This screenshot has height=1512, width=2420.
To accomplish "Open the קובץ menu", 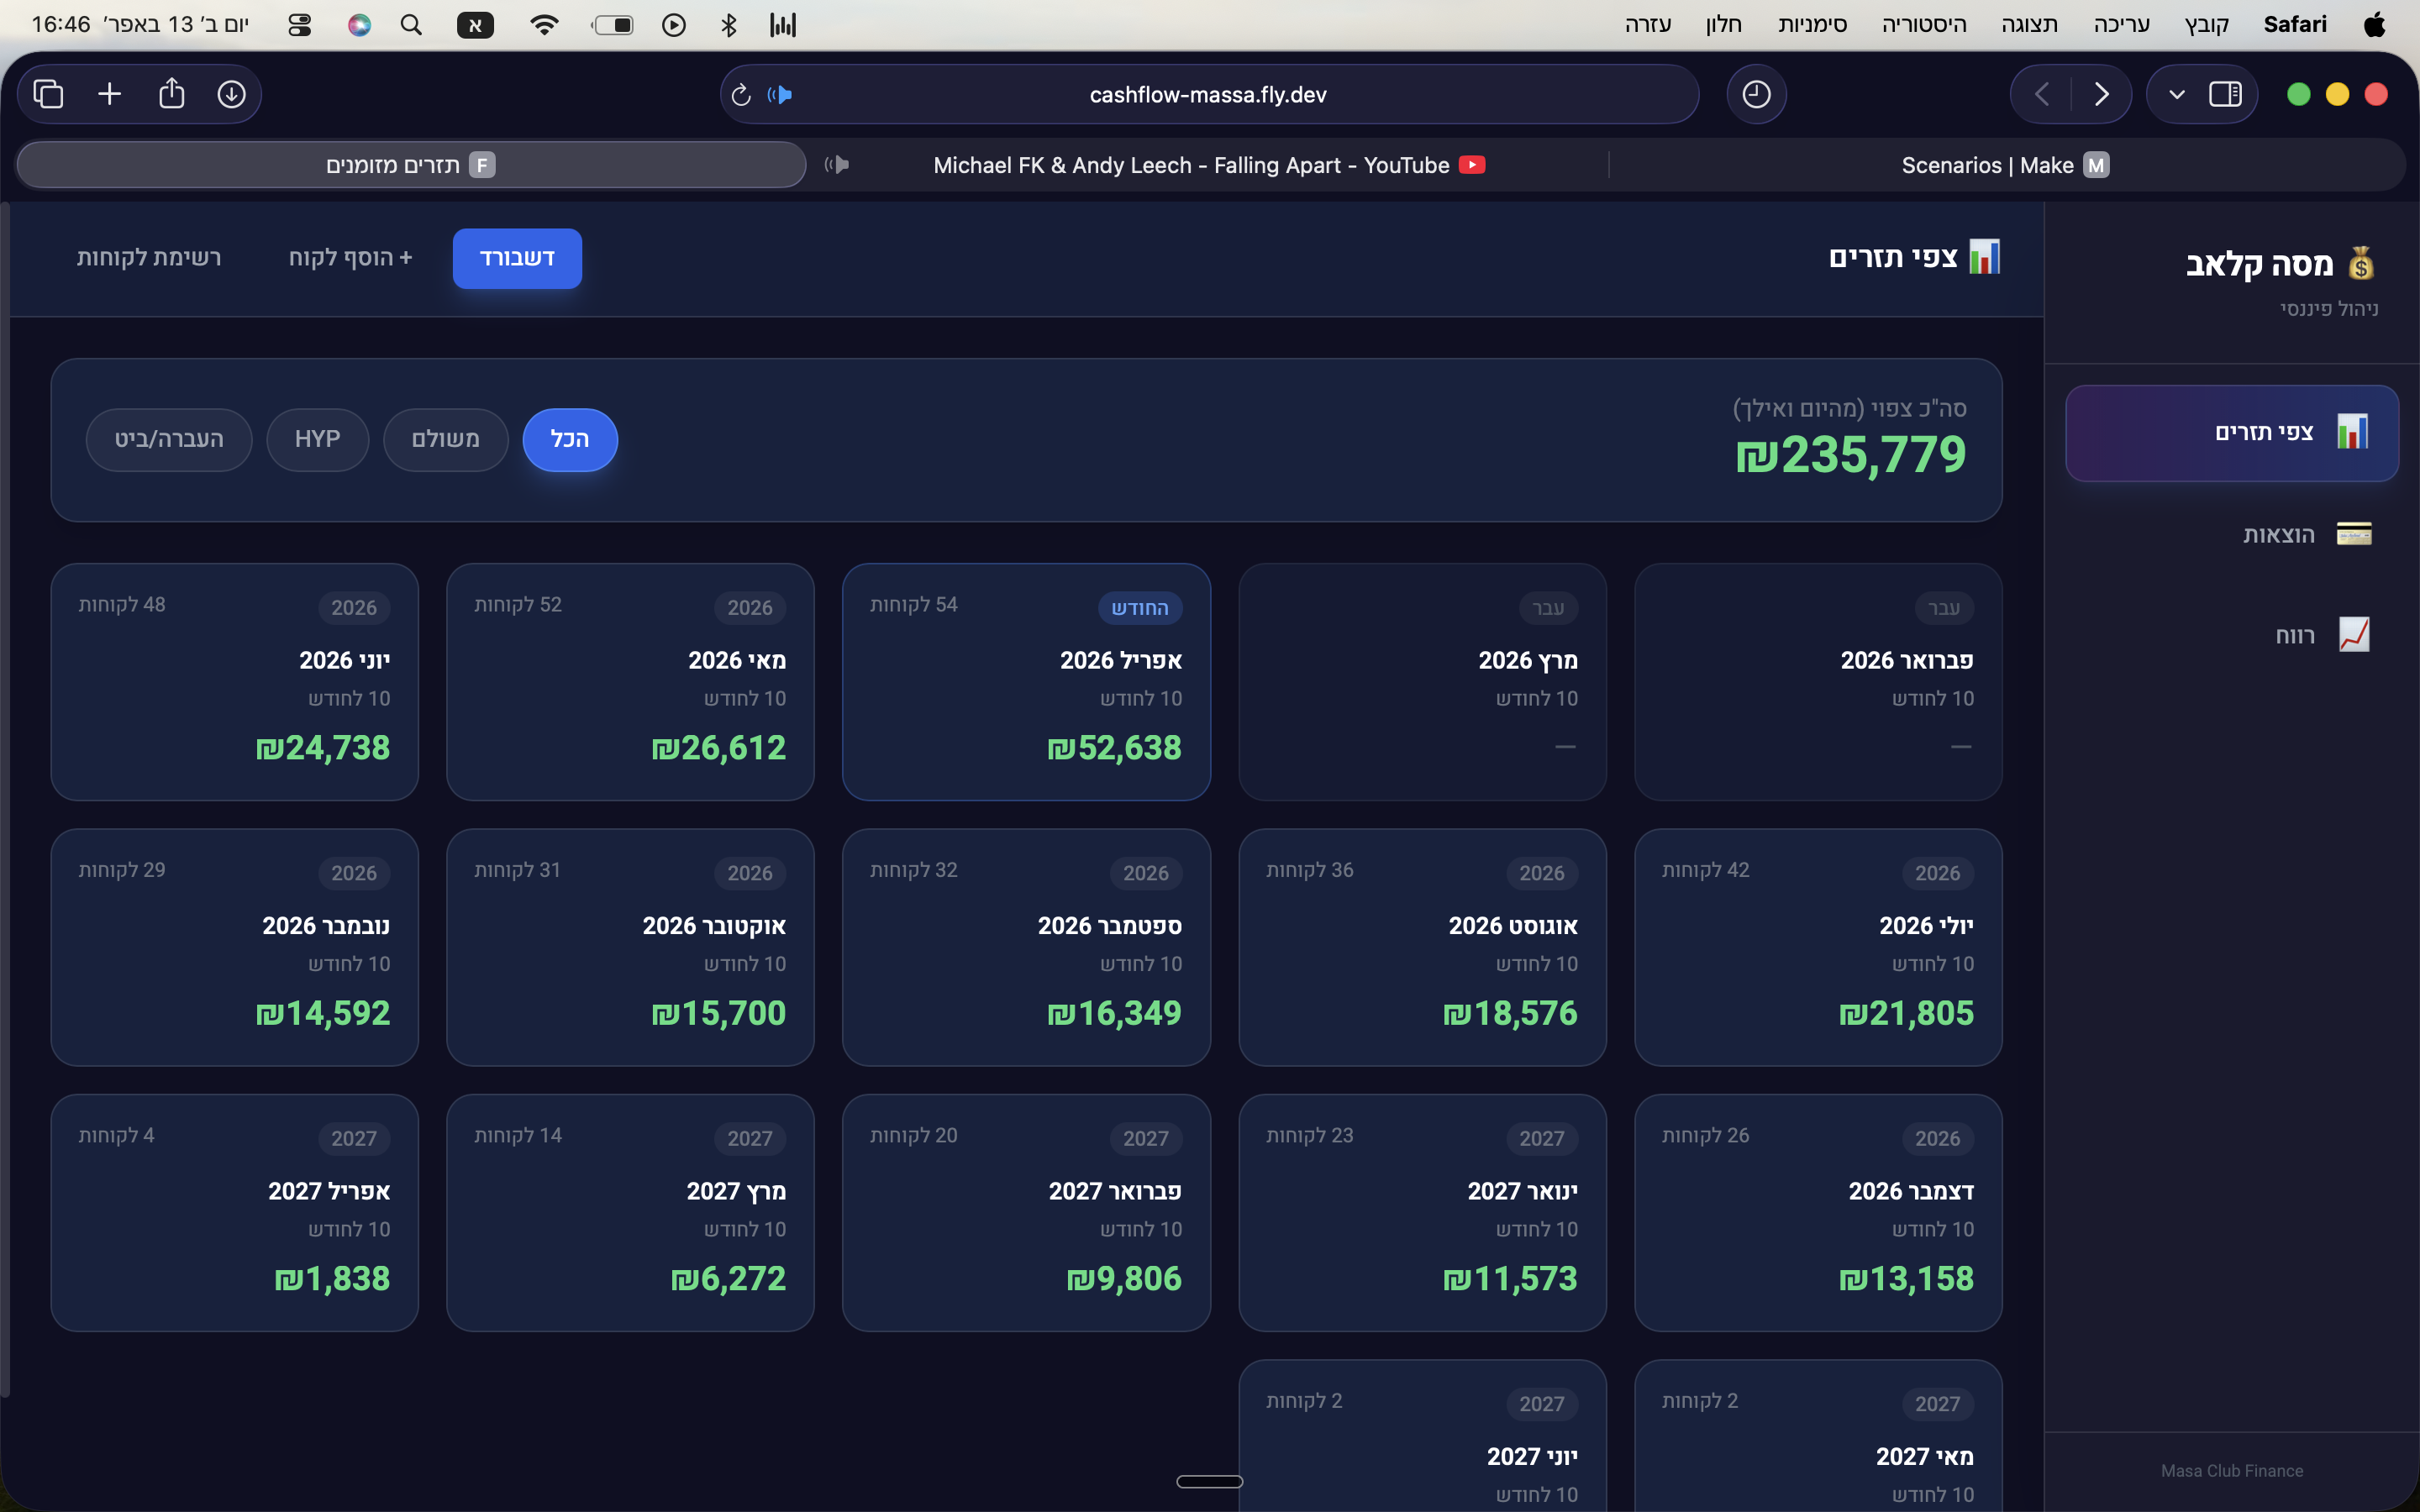I will [x=2207, y=24].
